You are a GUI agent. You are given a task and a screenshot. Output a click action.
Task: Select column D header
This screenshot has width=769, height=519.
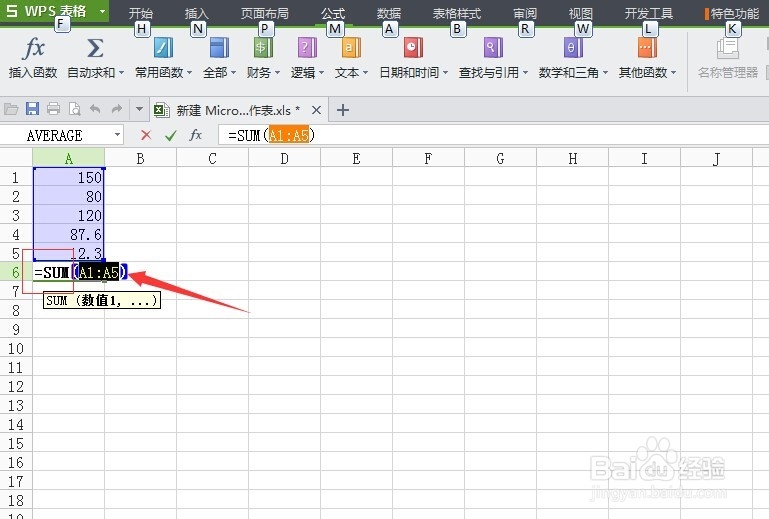pyautogui.click(x=284, y=158)
